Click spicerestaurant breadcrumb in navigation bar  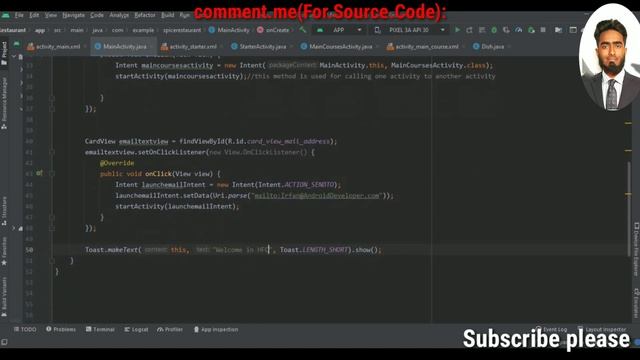coord(182,30)
